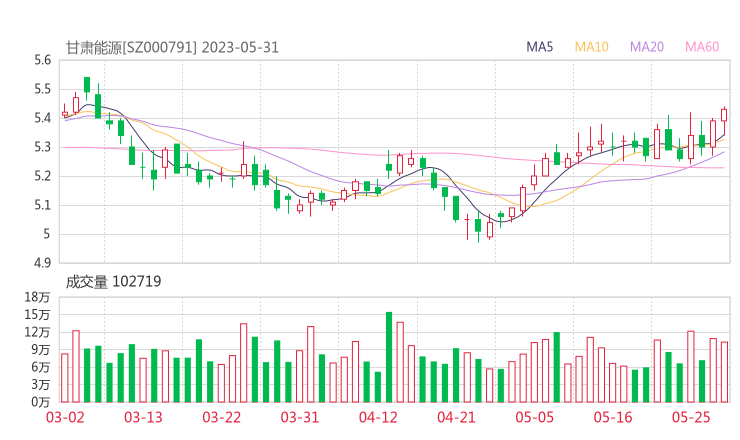The image size is (740, 440).
Task: Click the 05-16 date axis label
Action: pyautogui.click(x=613, y=417)
